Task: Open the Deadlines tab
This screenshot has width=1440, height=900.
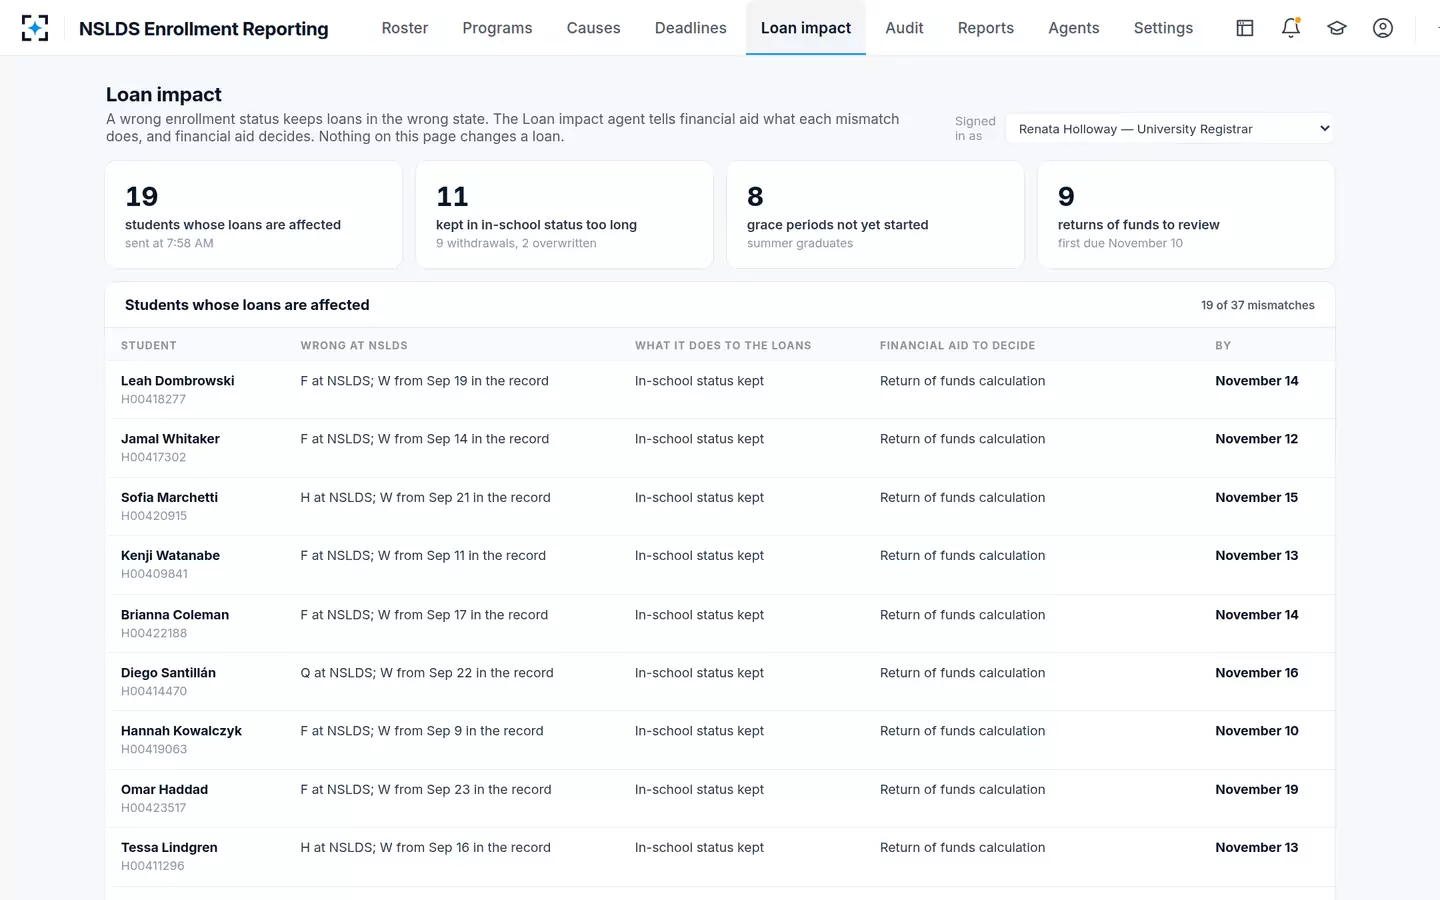Action: tap(691, 28)
